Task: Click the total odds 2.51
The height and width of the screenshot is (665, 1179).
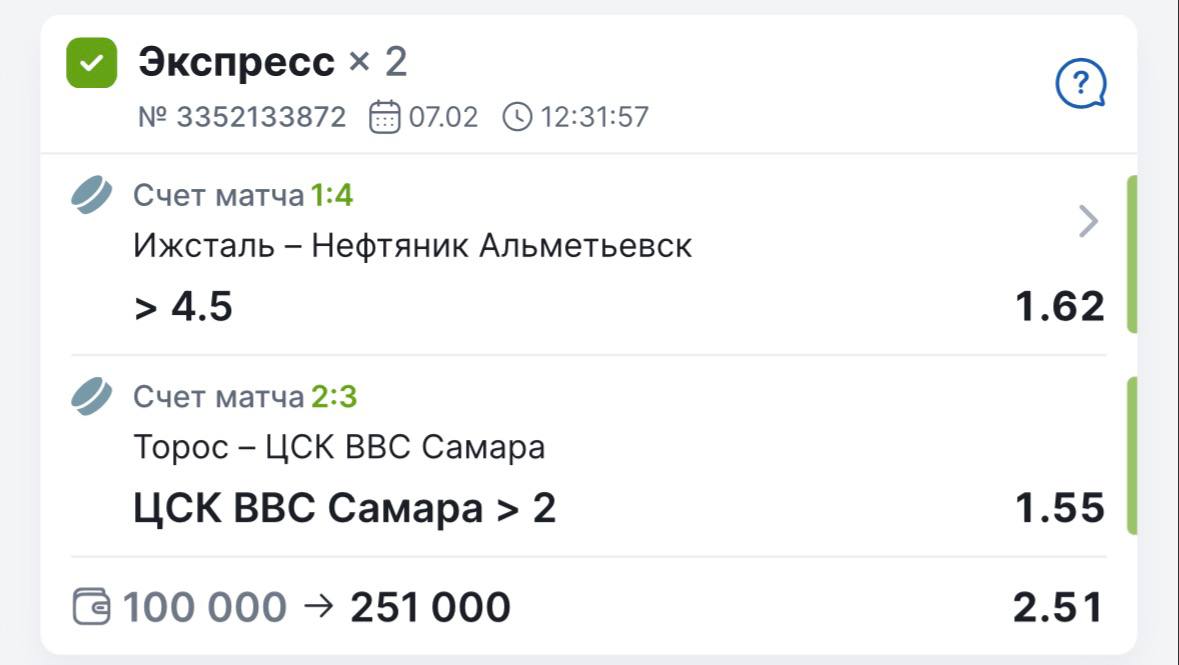Action: [x=1057, y=607]
